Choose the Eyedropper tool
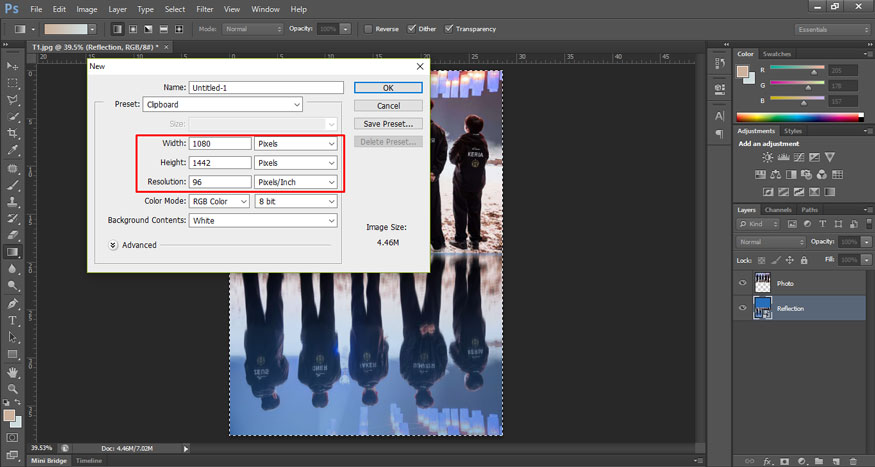 [x=13, y=150]
